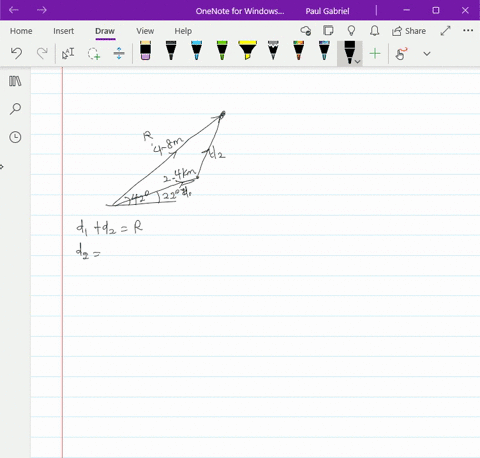Select the rainbow-colored pen
Screen dimensions: 480x458
point(298,51)
